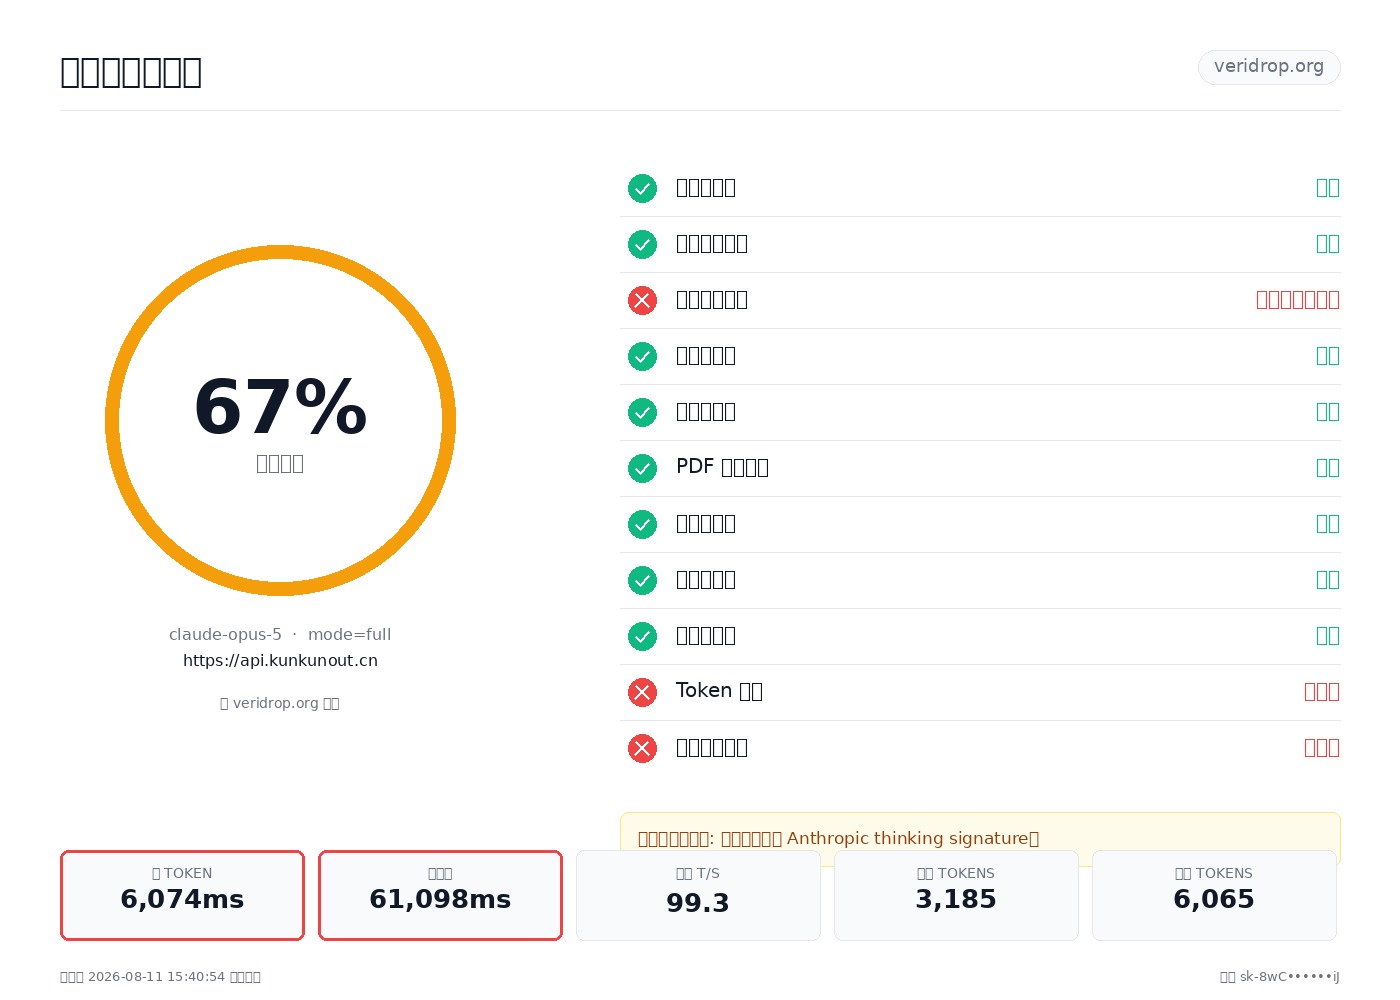
Task: Select the T/S 99.3 stat card
Action: (698, 895)
